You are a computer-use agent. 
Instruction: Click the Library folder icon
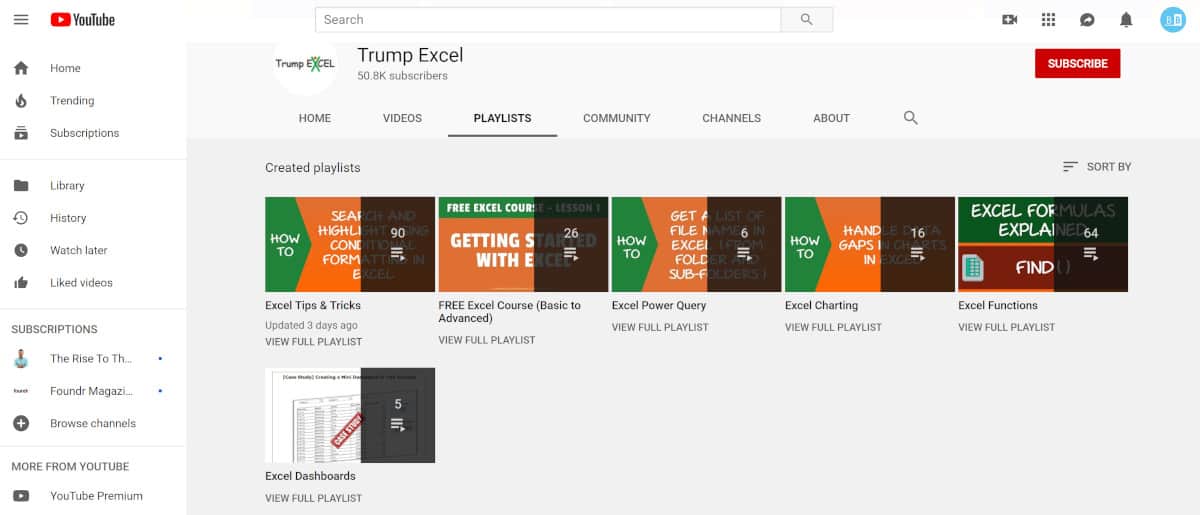(x=21, y=186)
